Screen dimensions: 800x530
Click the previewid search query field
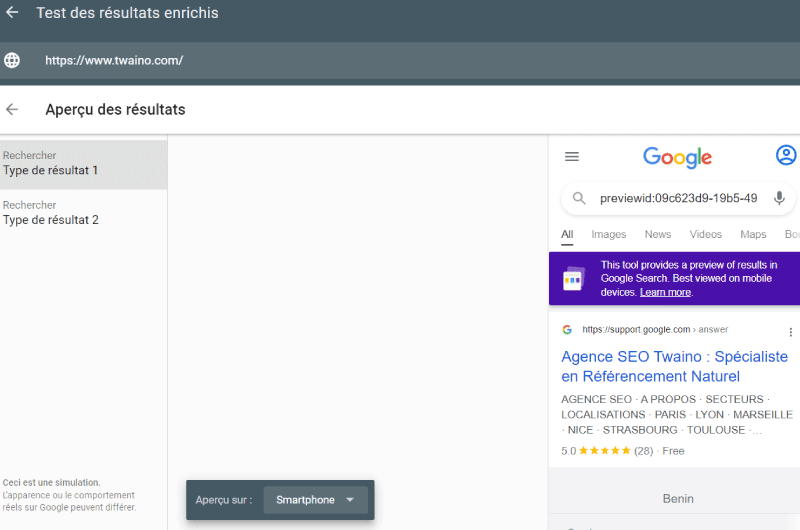coord(679,198)
